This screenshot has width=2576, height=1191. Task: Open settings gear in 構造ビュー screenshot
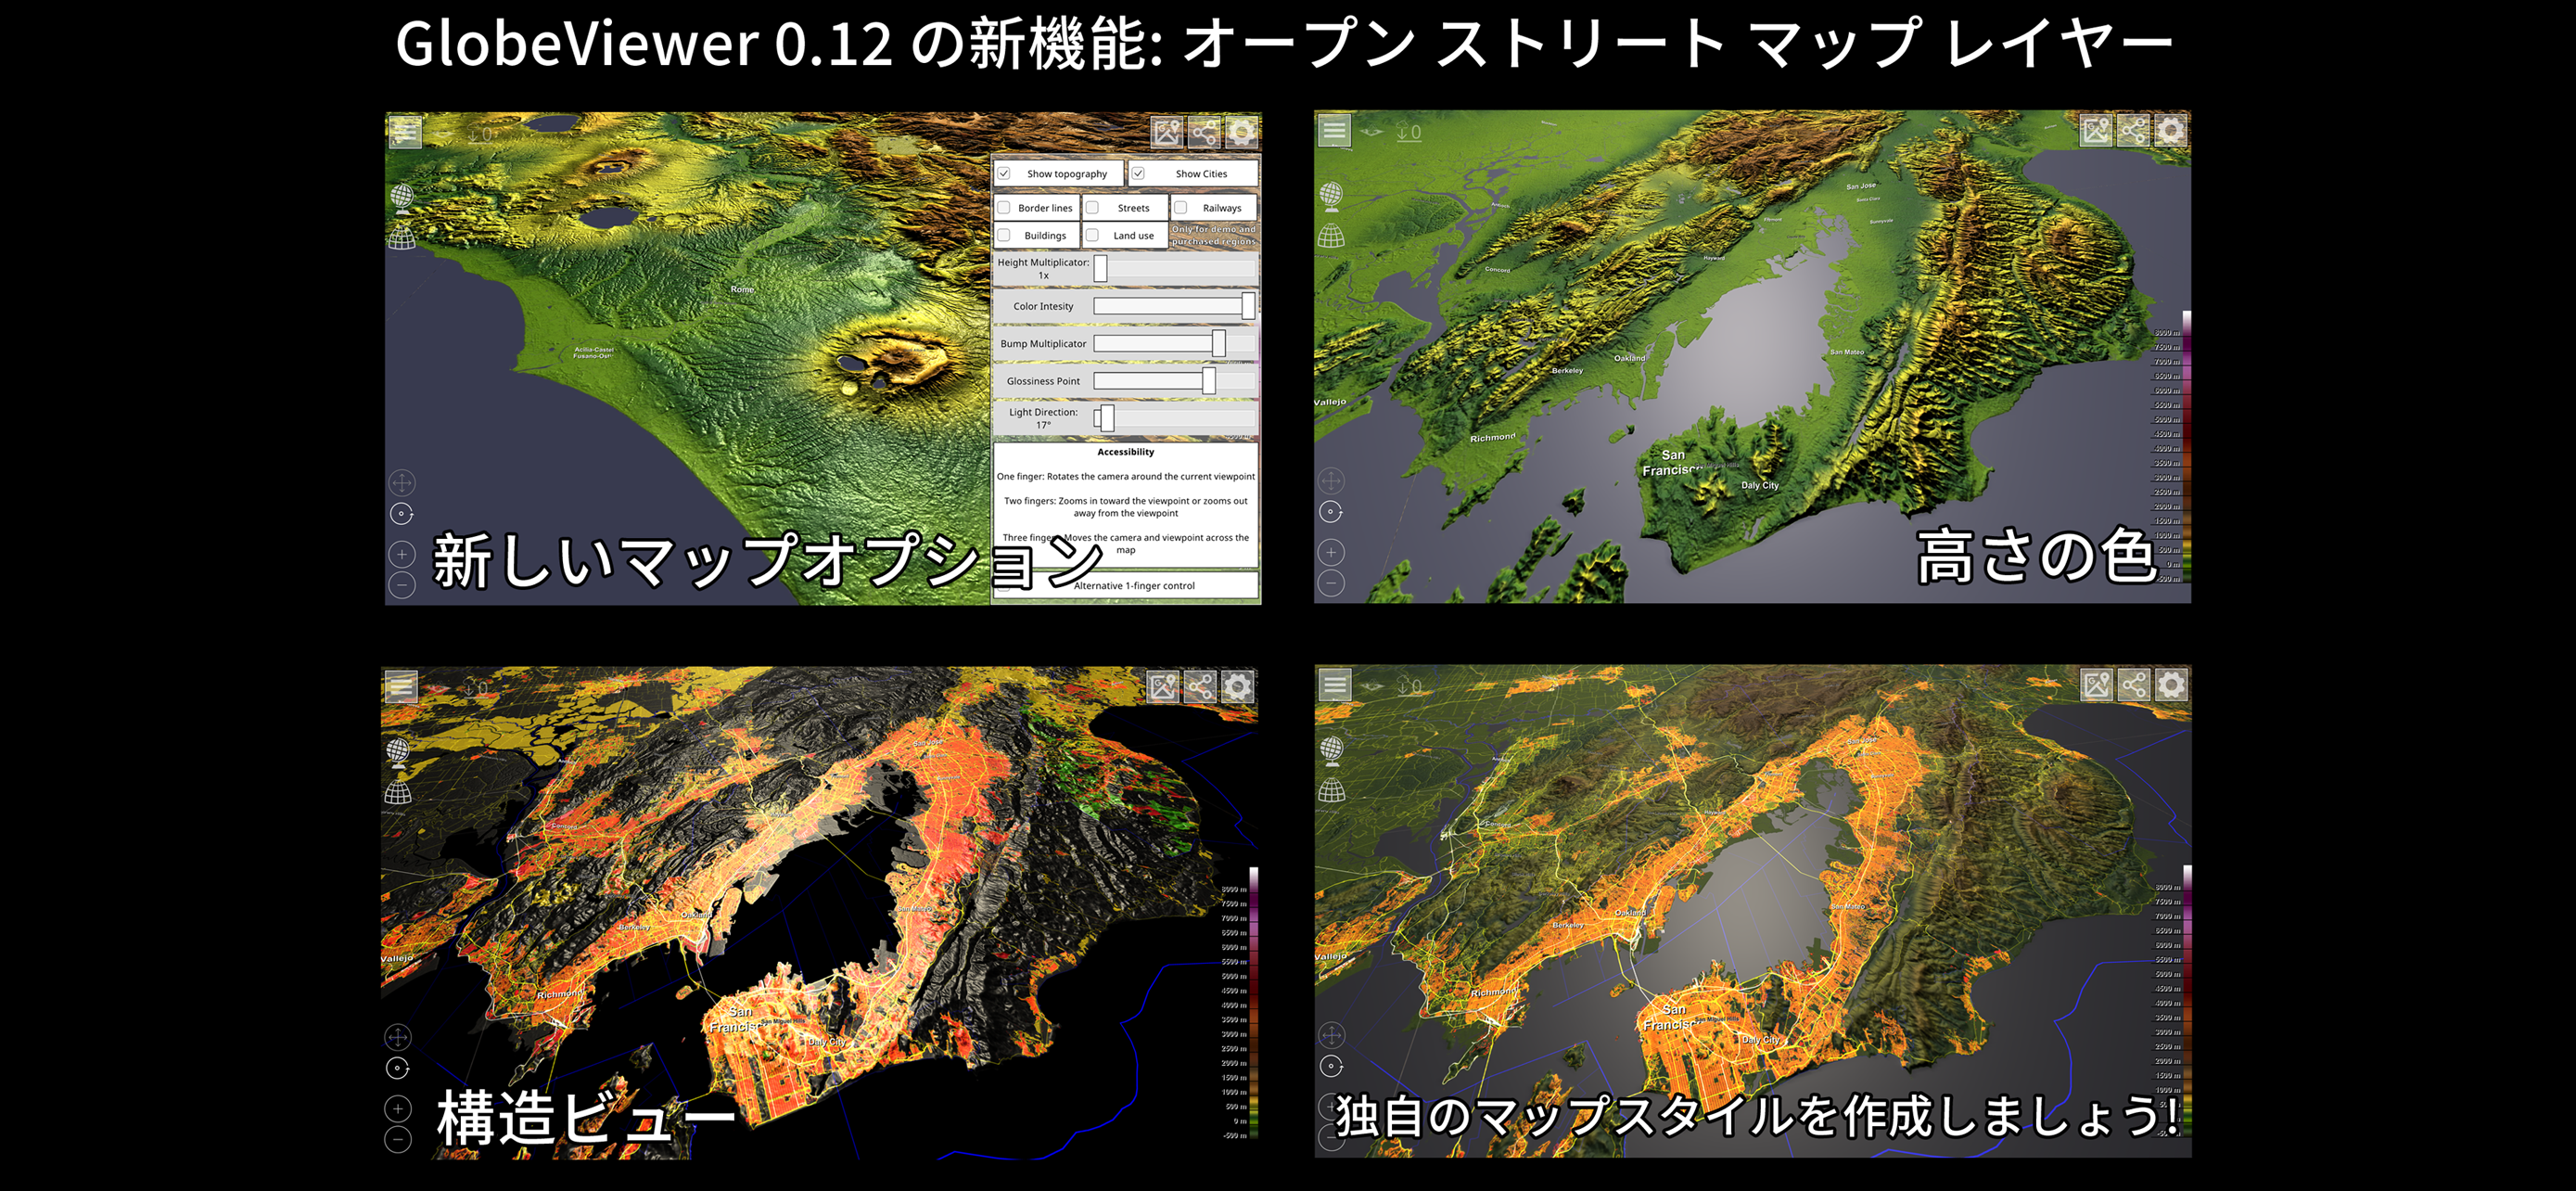(x=1237, y=686)
